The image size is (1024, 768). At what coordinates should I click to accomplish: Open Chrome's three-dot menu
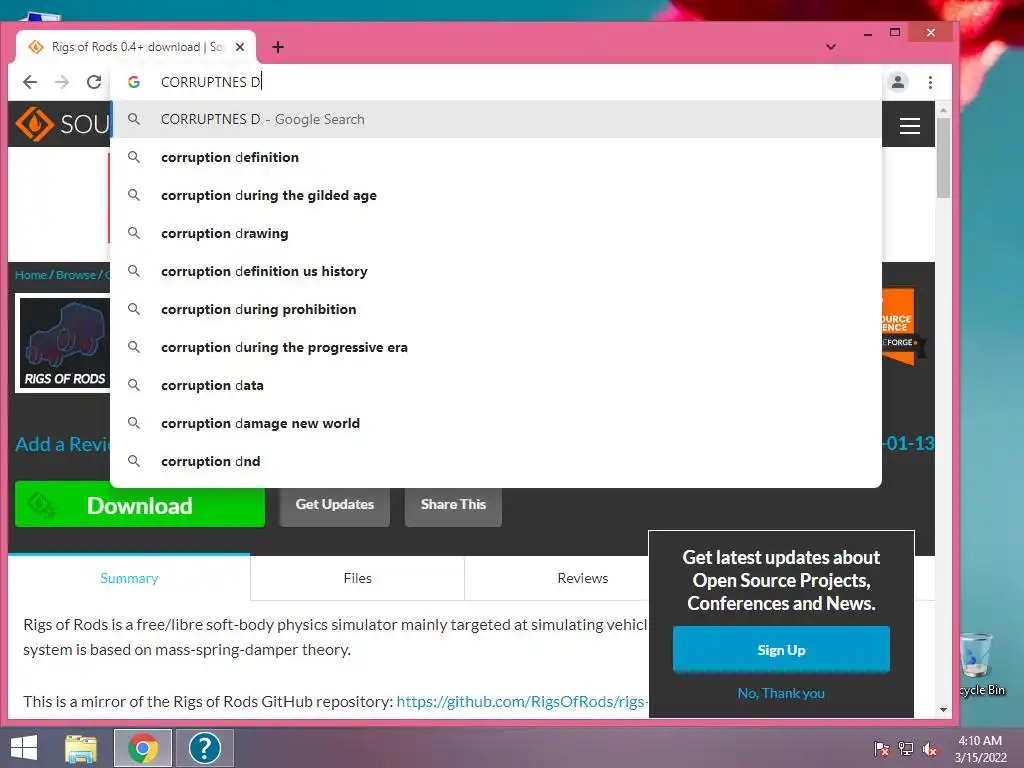(x=930, y=82)
